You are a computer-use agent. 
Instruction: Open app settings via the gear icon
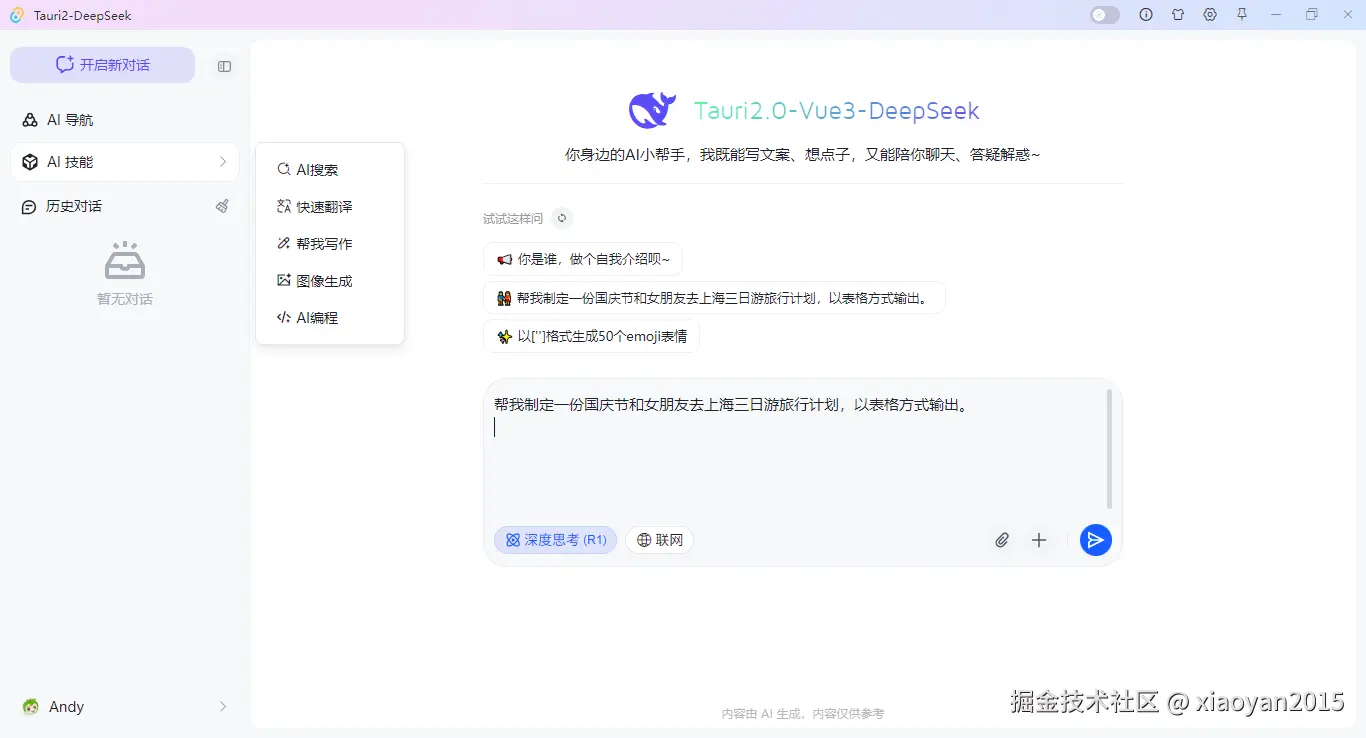[1210, 14]
